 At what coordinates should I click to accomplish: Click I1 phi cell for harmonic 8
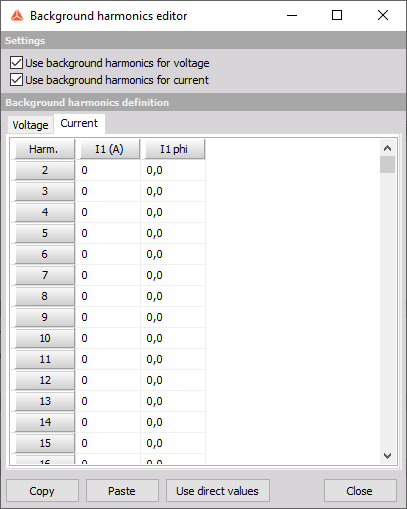pos(173,296)
